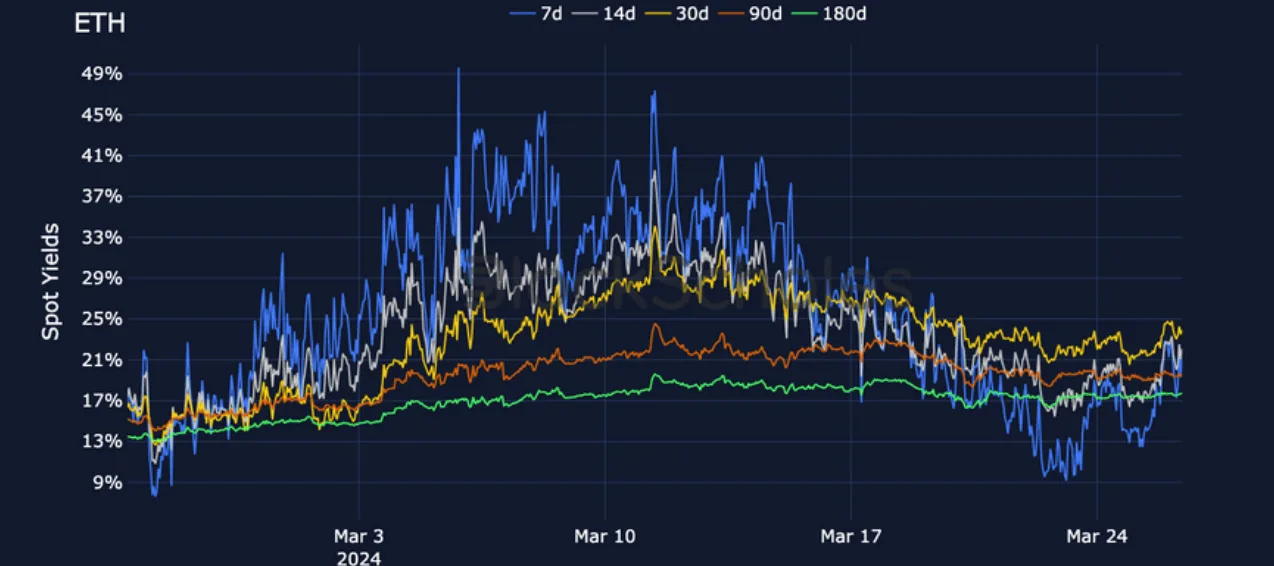1274x566 pixels.
Task: Click the 37% y-axis tick label
Action: (x=103, y=197)
